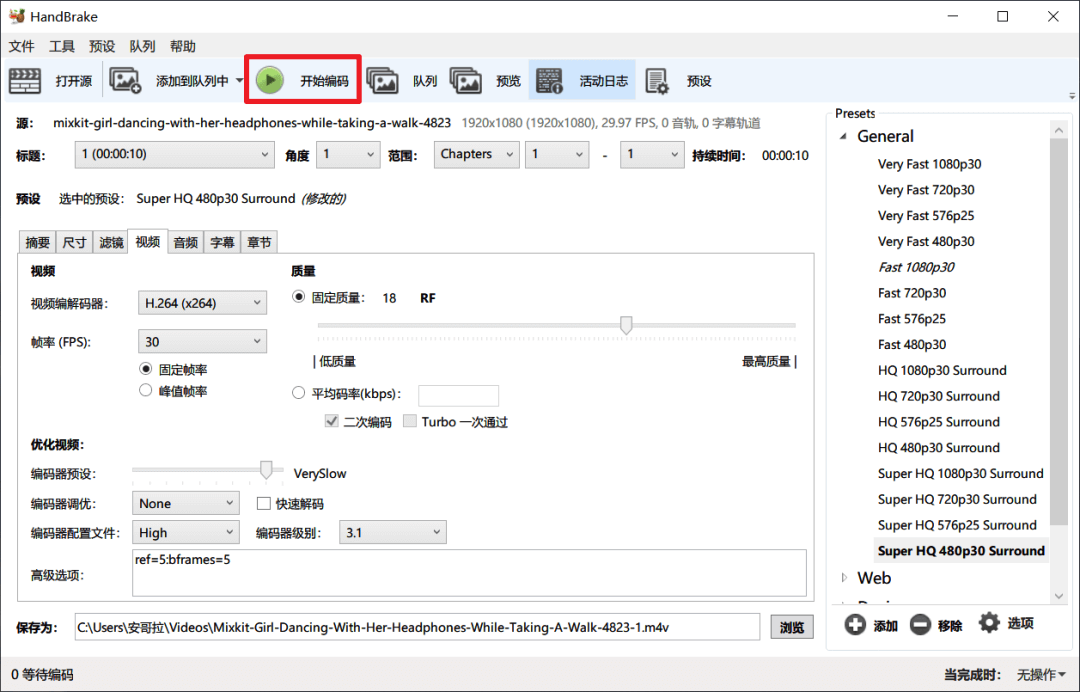The width and height of the screenshot is (1080, 692).
Task: Open the end chapter dropdown
Action: (x=652, y=154)
